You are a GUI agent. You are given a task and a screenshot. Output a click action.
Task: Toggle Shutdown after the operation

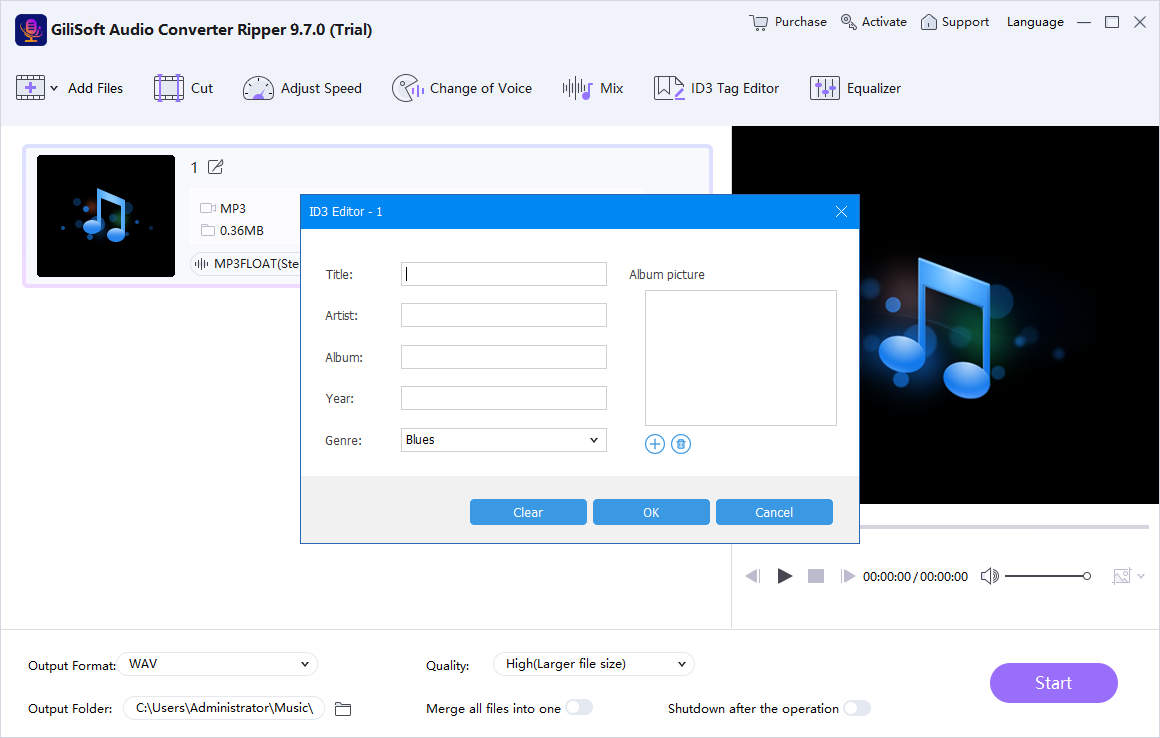857,708
